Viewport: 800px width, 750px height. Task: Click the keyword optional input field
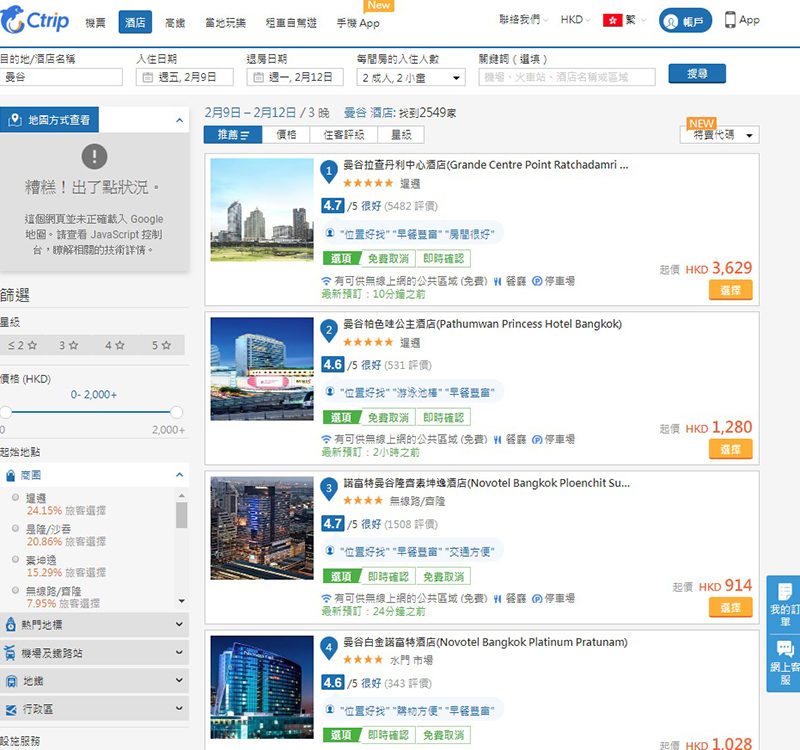tap(567, 77)
